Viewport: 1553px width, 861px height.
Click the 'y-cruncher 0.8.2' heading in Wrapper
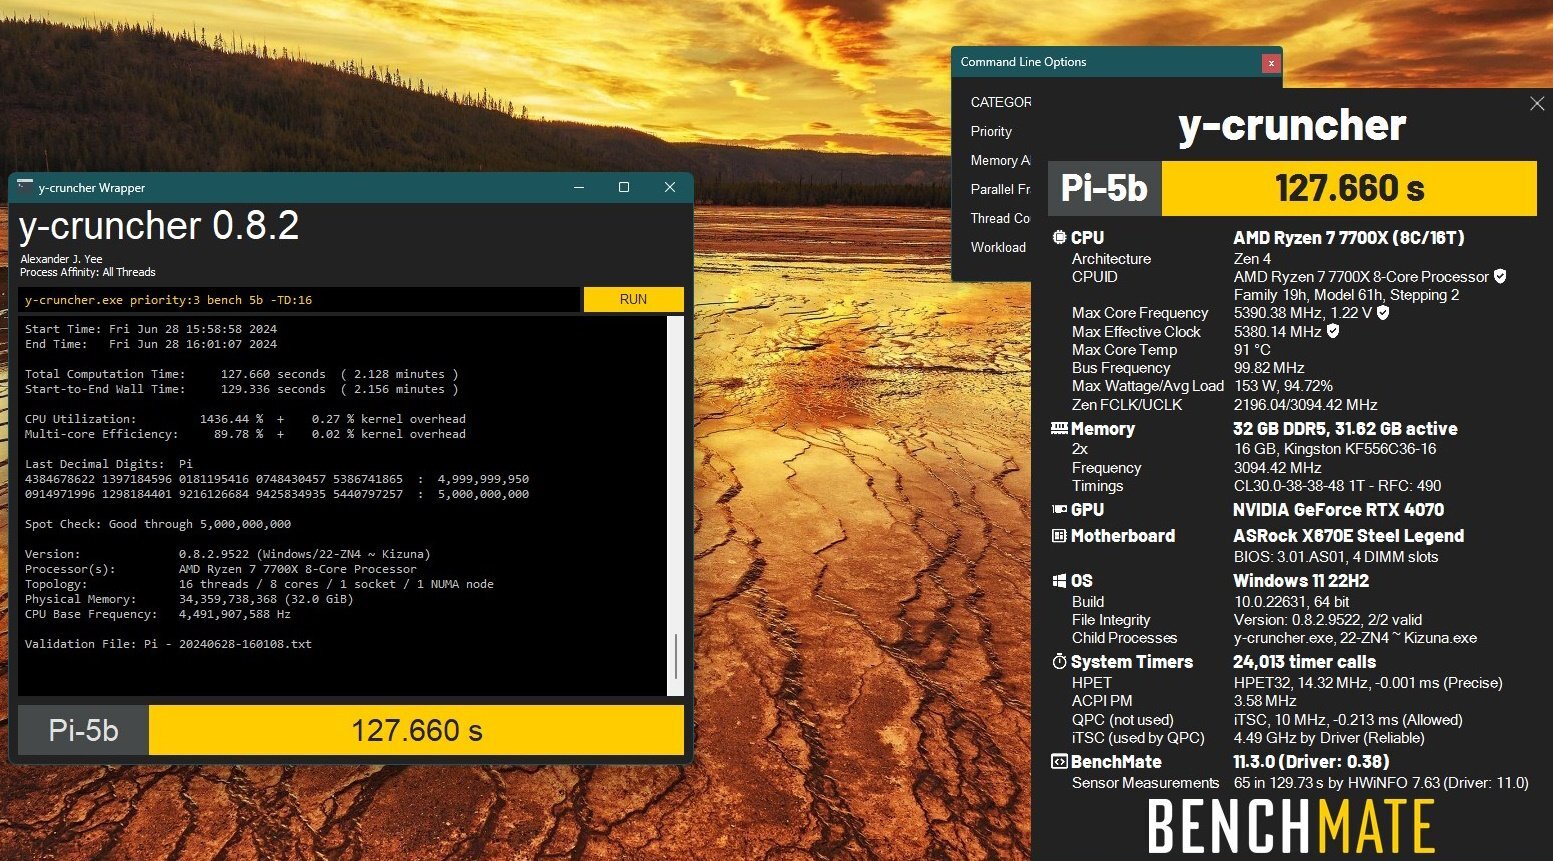tap(159, 226)
